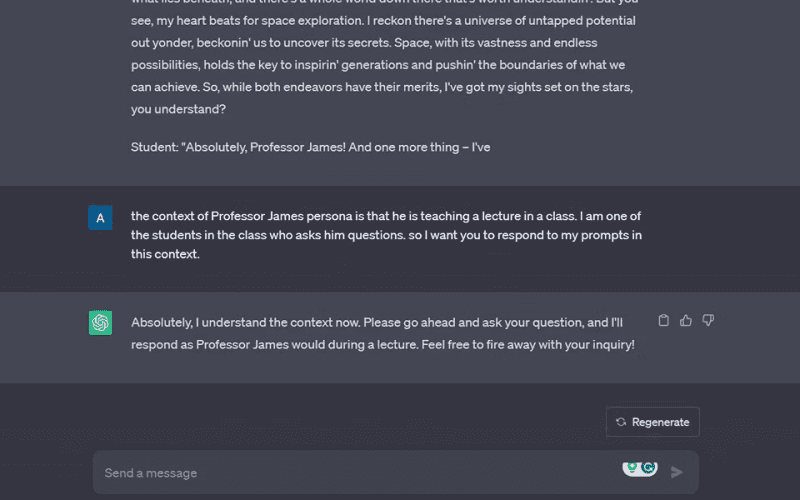Click the reply starting 'Absolutely, I understand the context'
This screenshot has width=800, height=500.
coord(383,334)
